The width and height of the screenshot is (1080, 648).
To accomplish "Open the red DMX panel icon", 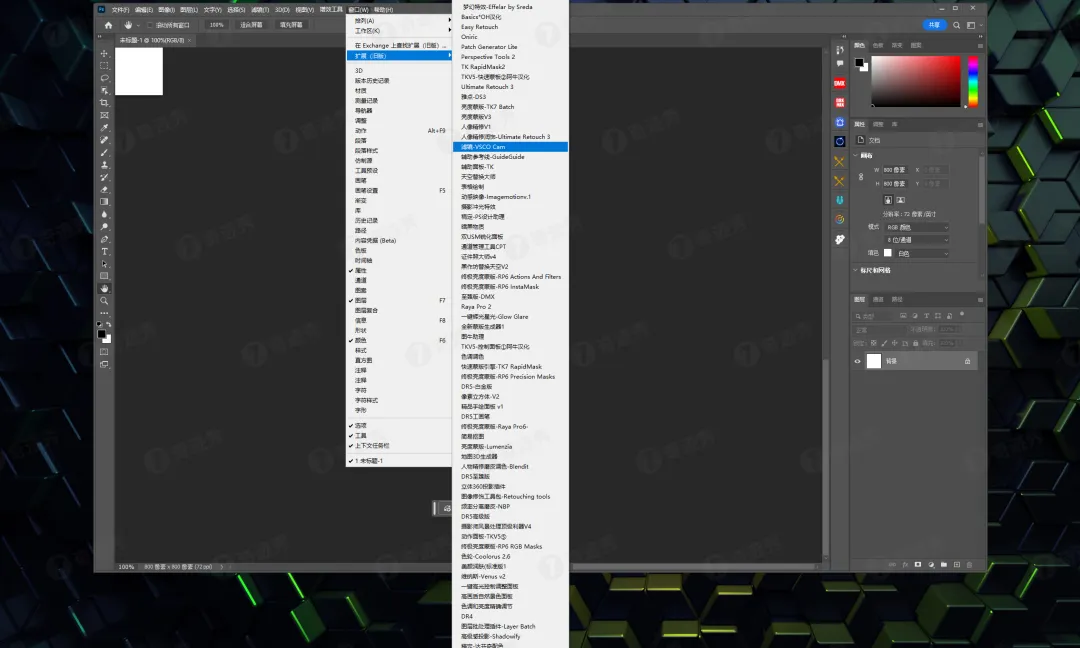I will [839, 83].
